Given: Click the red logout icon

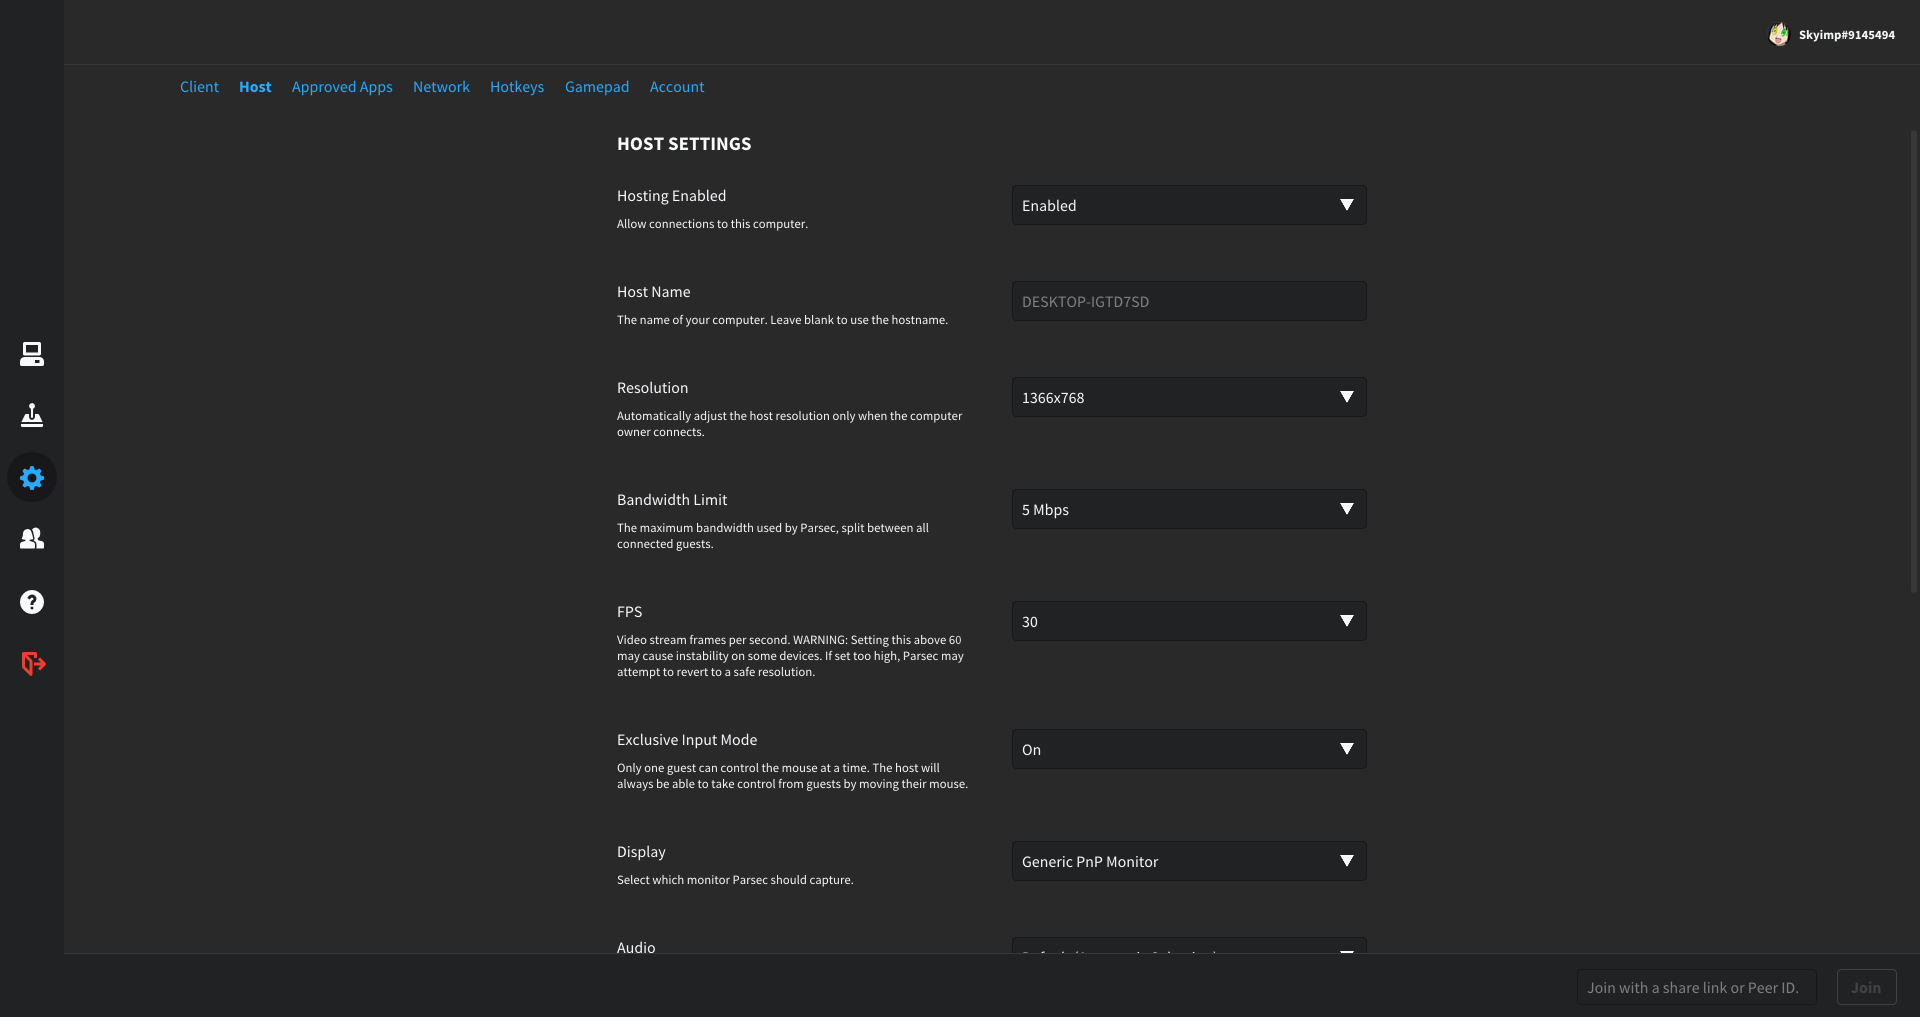Looking at the screenshot, I should click(x=33, y=663).
